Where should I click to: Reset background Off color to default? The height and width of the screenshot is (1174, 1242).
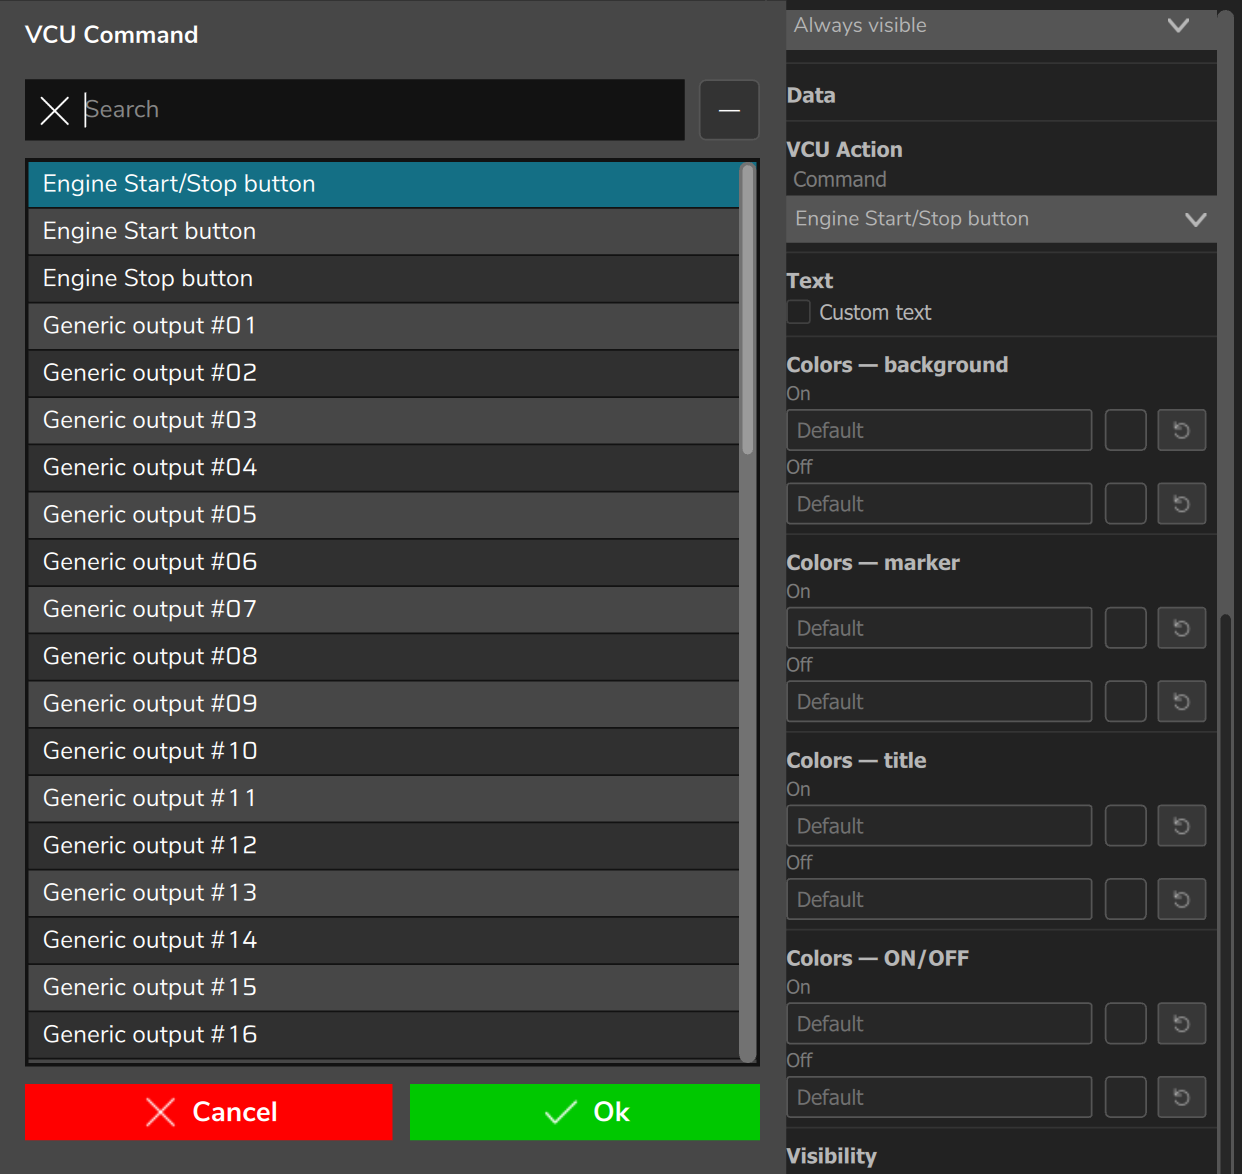1181,504
